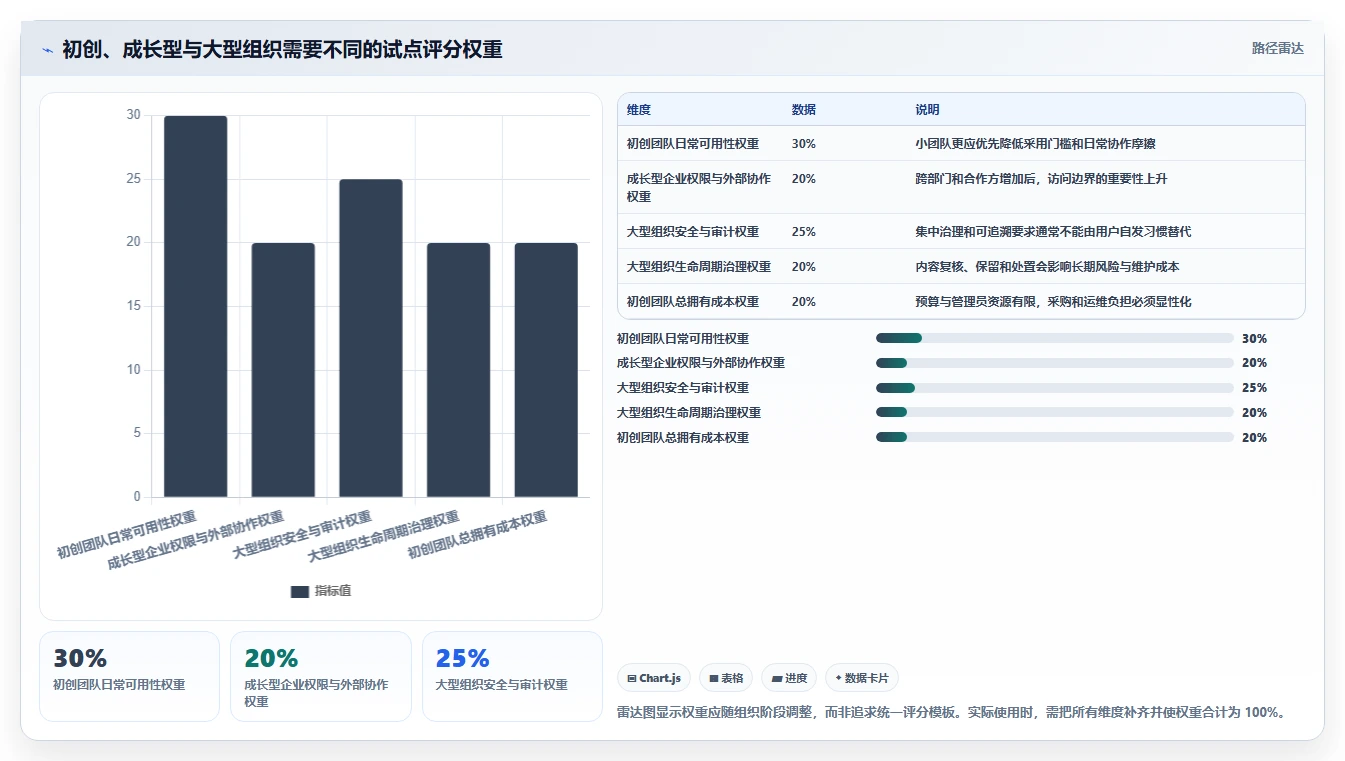This screenshot has height=761, width=1345.
Task: Click the 说明 column header
Action: tap(927, 110)
